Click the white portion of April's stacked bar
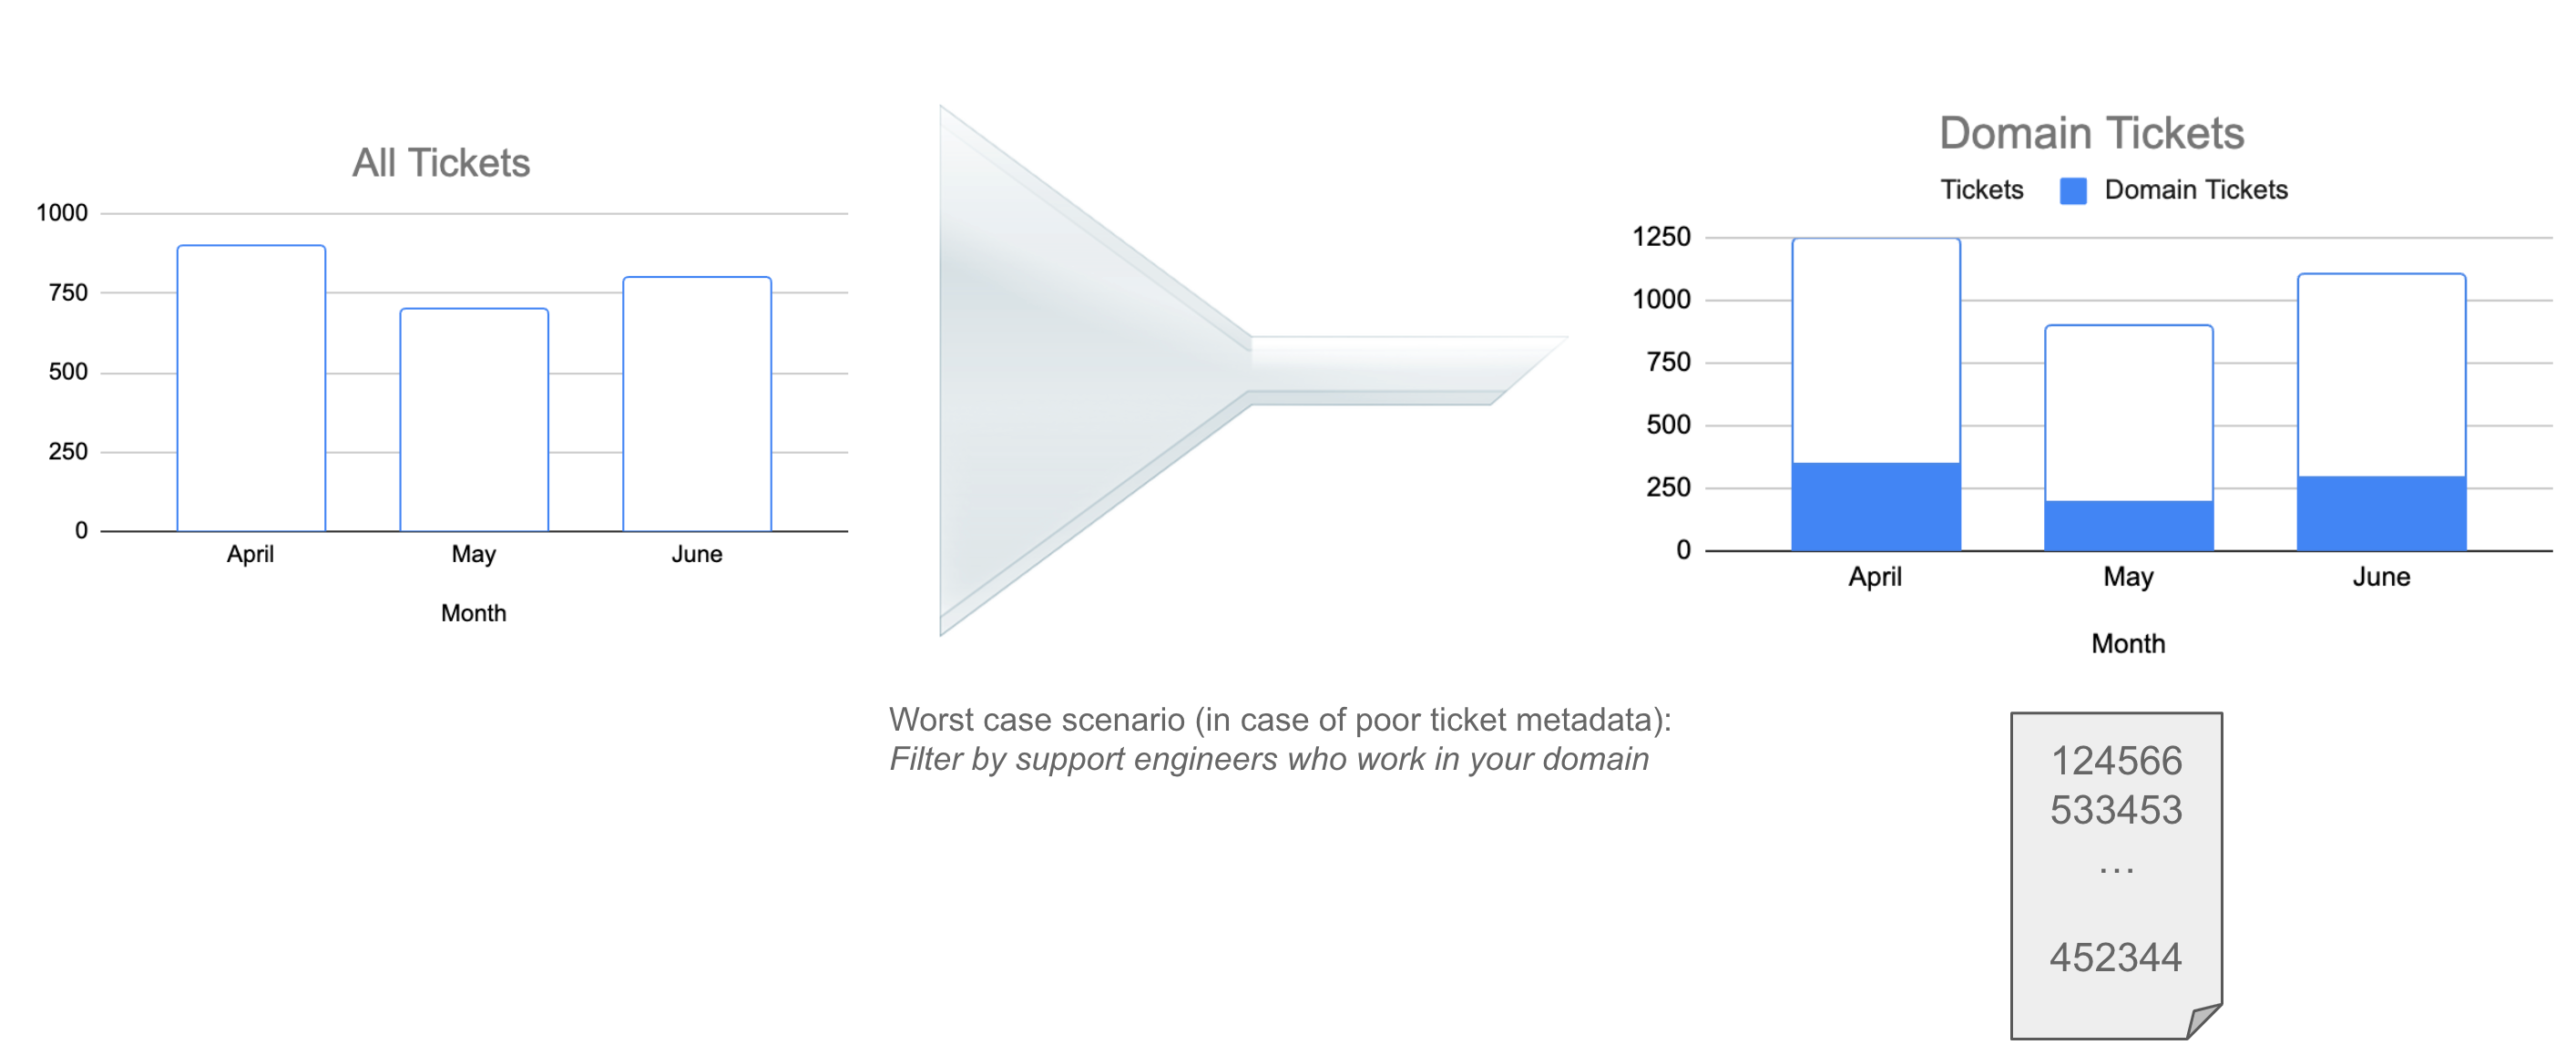The width and height of the screenshot is (2576, 1055). click(1875, 350)
